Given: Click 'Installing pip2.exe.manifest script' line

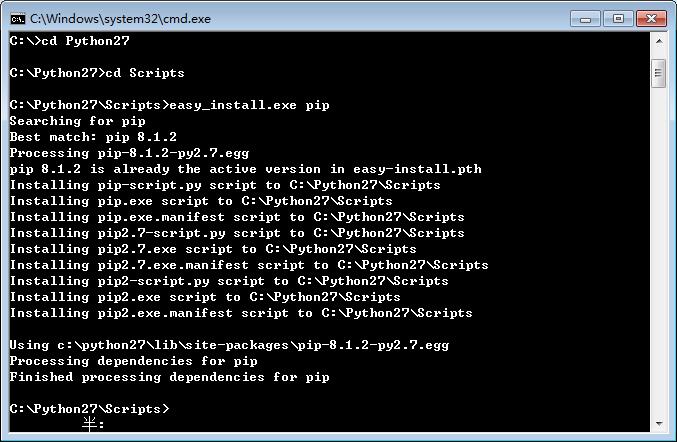Looking at the screenshot, I should click(x=241, y=313).
